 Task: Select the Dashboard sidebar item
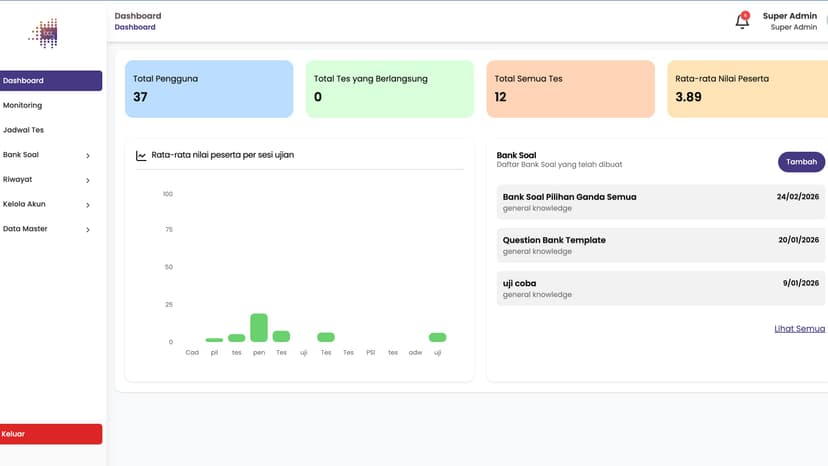coord(51,81)
